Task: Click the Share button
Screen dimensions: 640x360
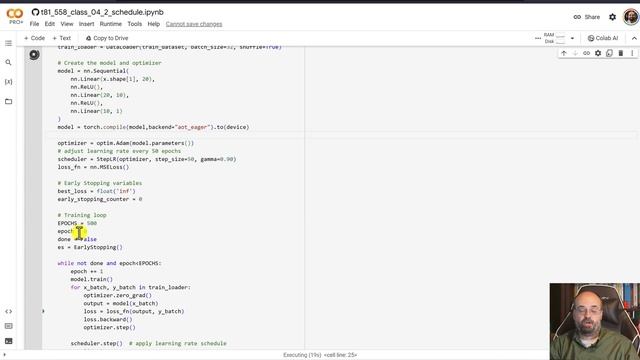Action: pos(587,17)
